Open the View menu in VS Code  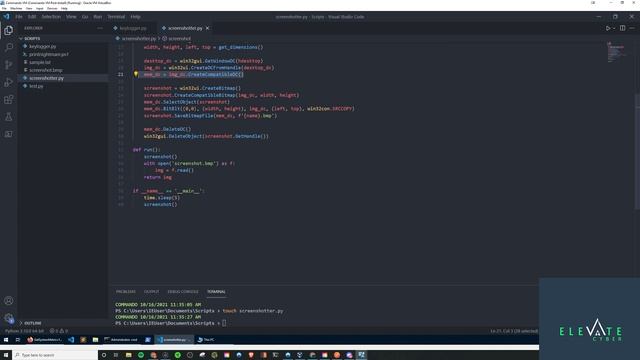(x=71, y=17)
